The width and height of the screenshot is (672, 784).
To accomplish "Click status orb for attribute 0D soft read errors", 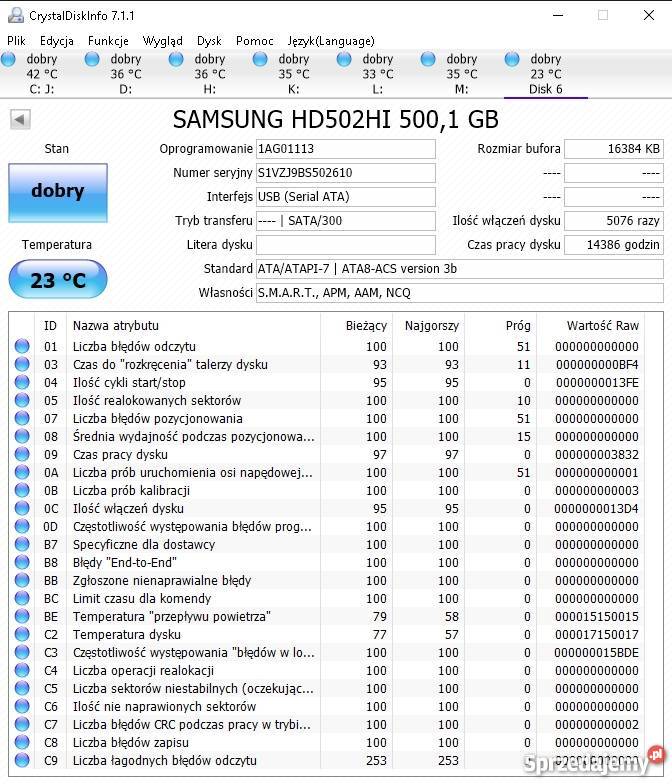I will 22,526.
